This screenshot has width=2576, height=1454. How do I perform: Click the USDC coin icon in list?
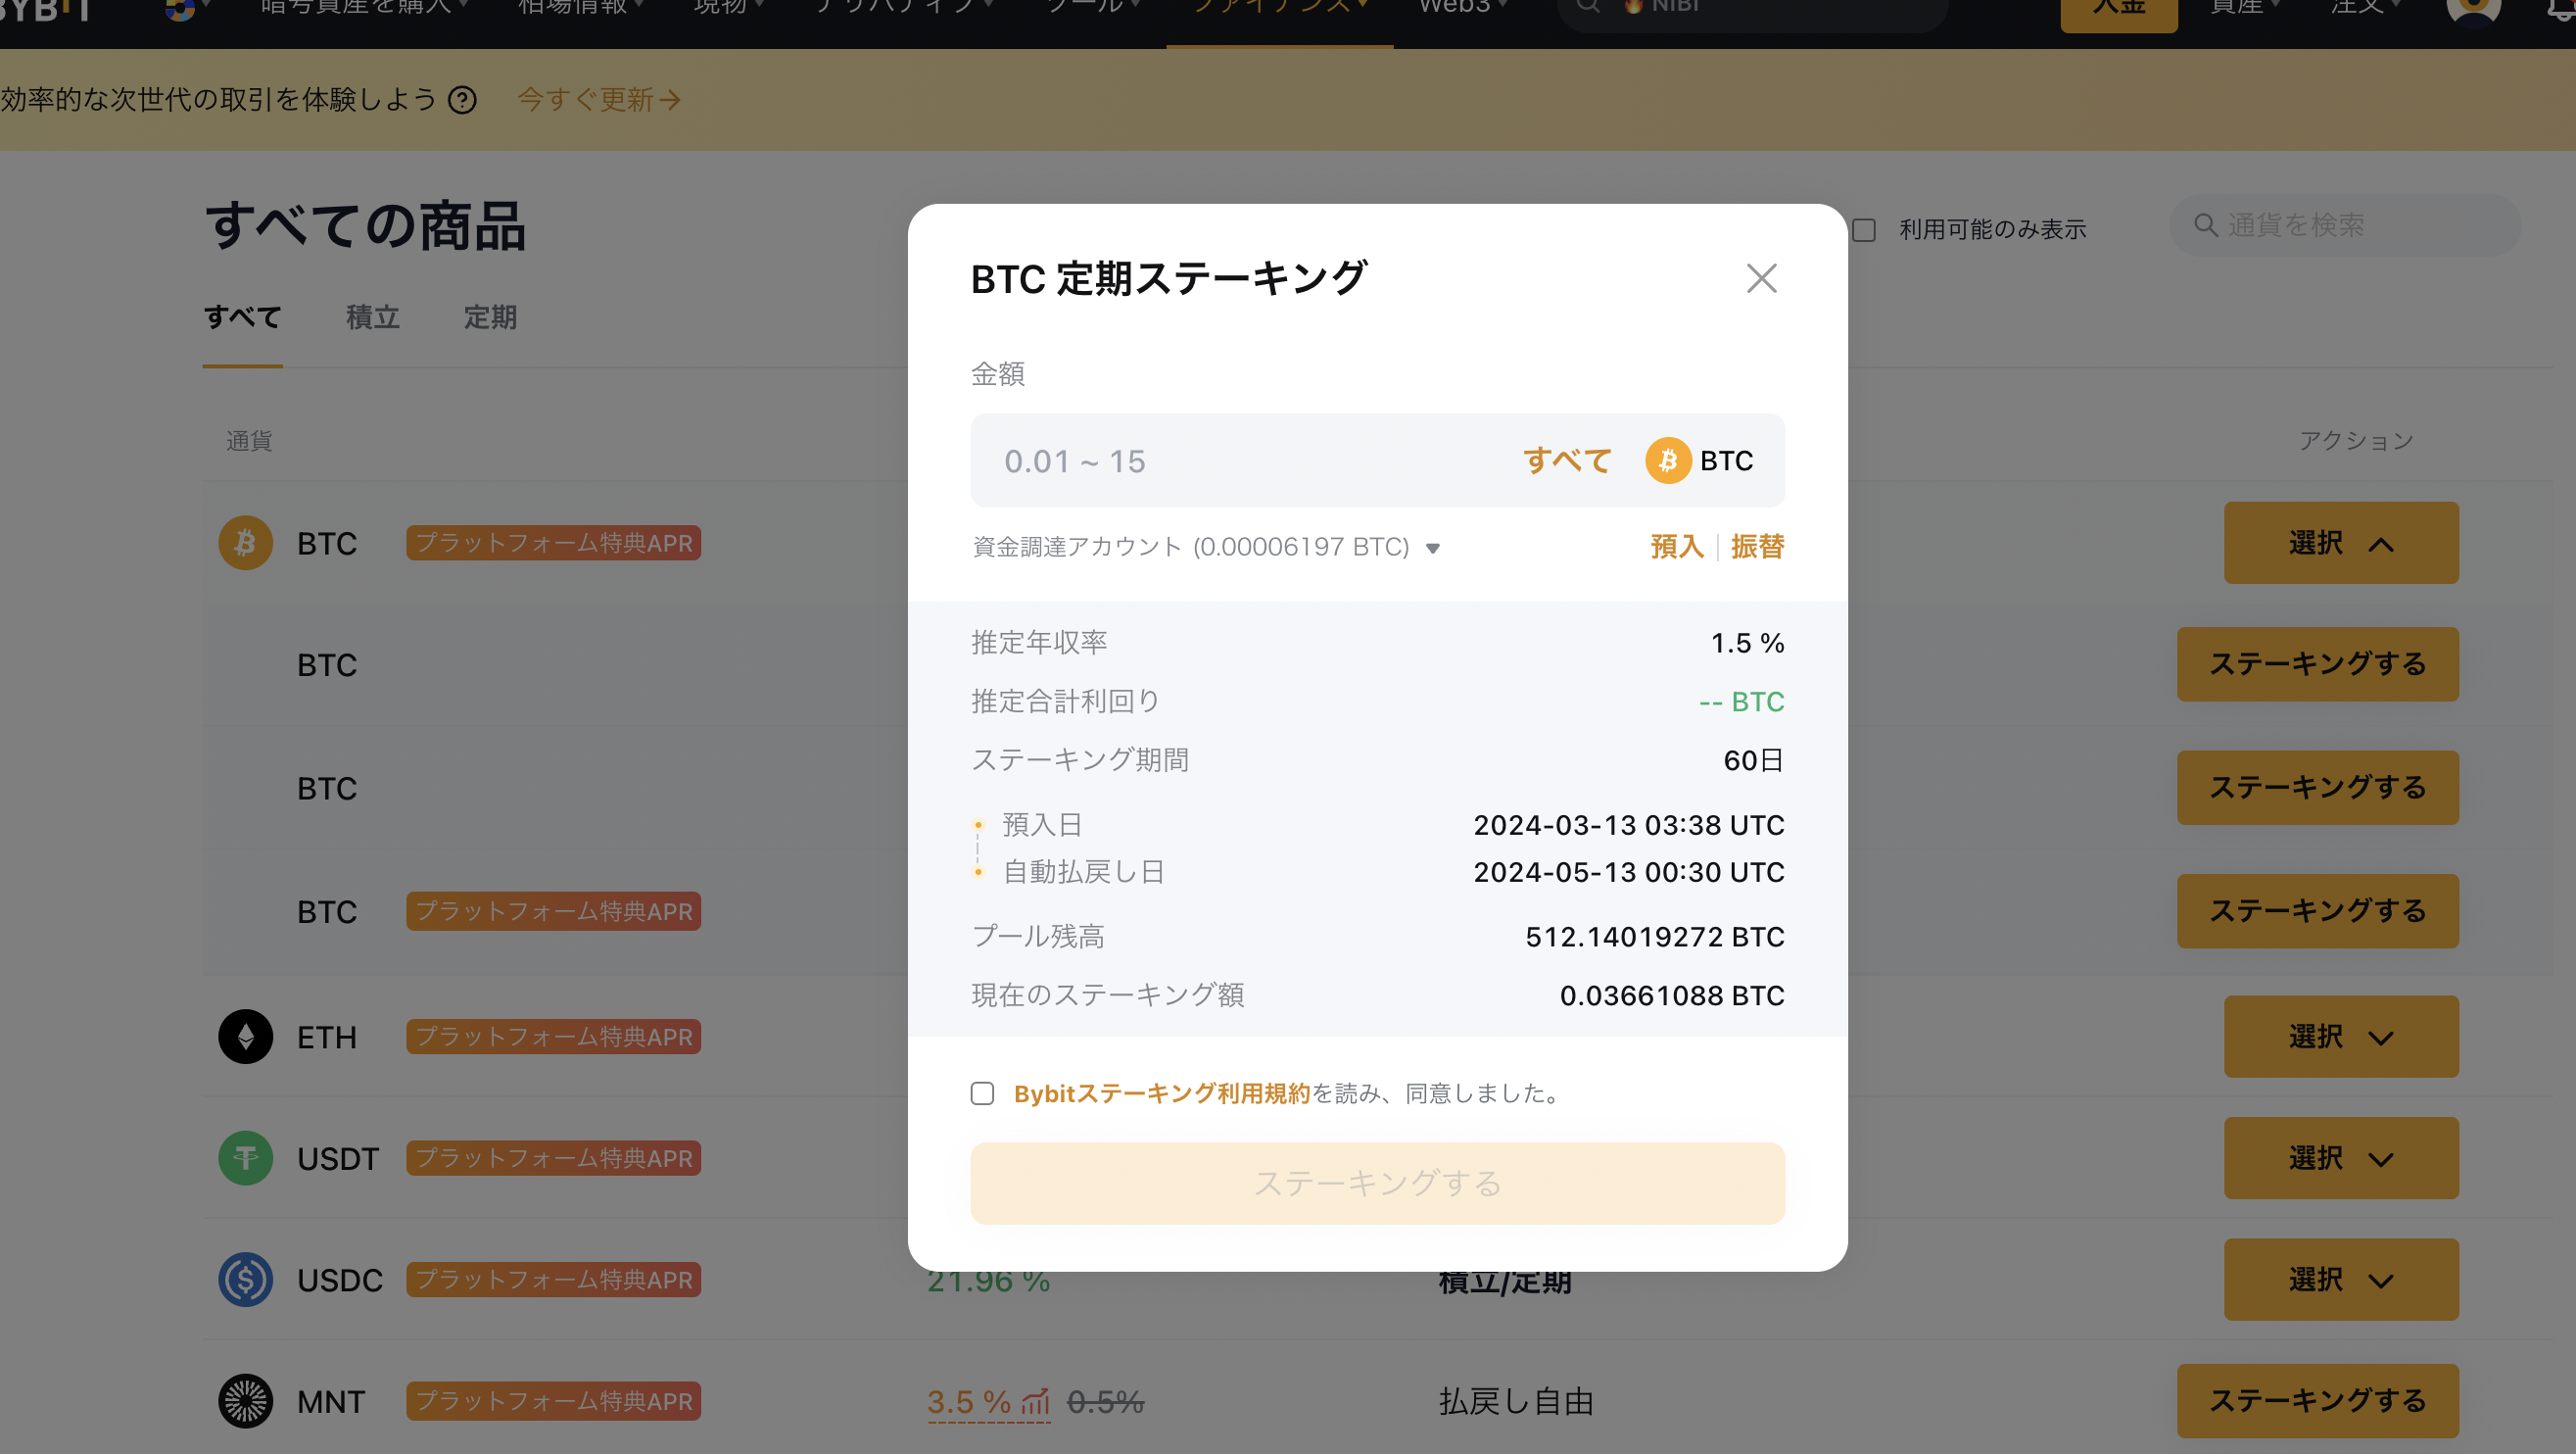(x=245, y=1279)
